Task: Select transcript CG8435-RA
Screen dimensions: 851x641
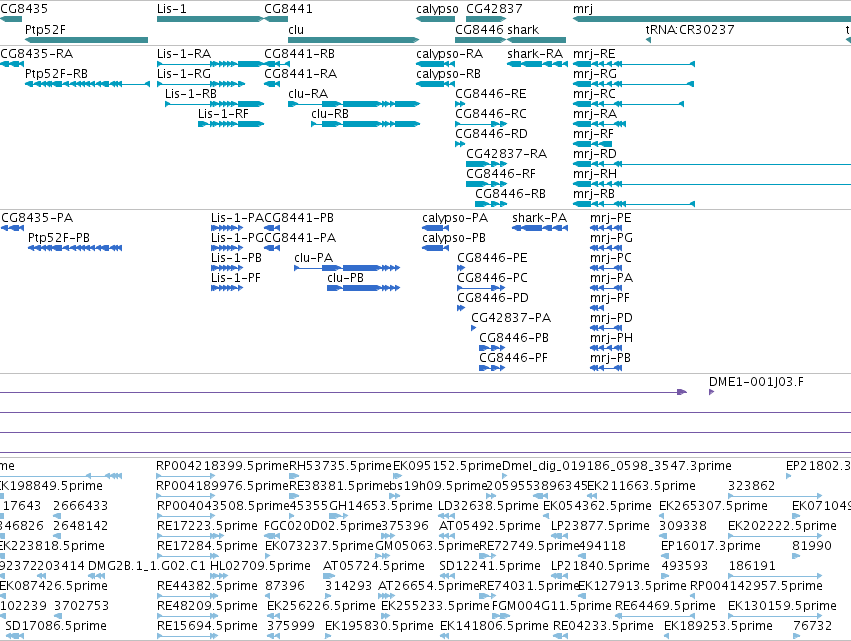Action: [36, 54]
